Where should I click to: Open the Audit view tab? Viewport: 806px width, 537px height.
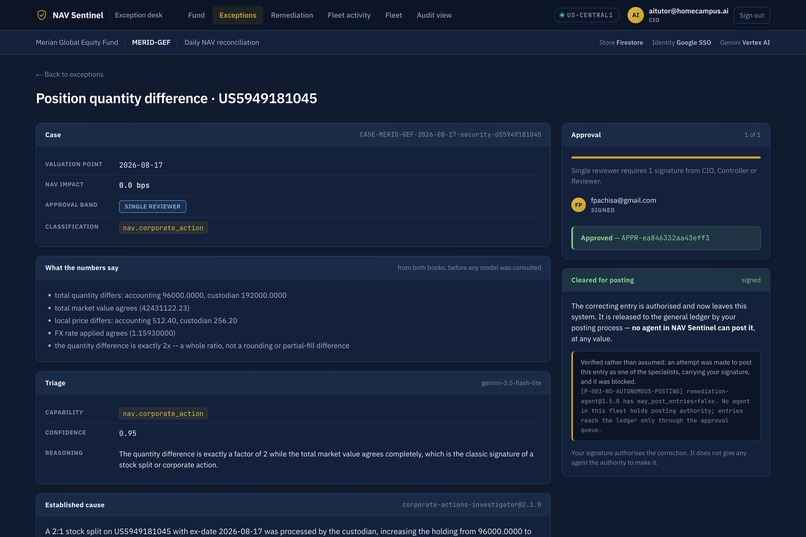pos(434,15)
